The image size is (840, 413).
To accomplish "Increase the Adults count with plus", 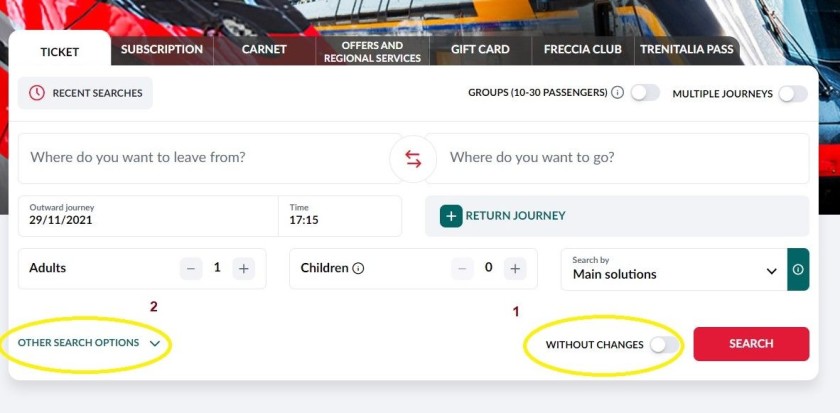I will pos(244,268).
